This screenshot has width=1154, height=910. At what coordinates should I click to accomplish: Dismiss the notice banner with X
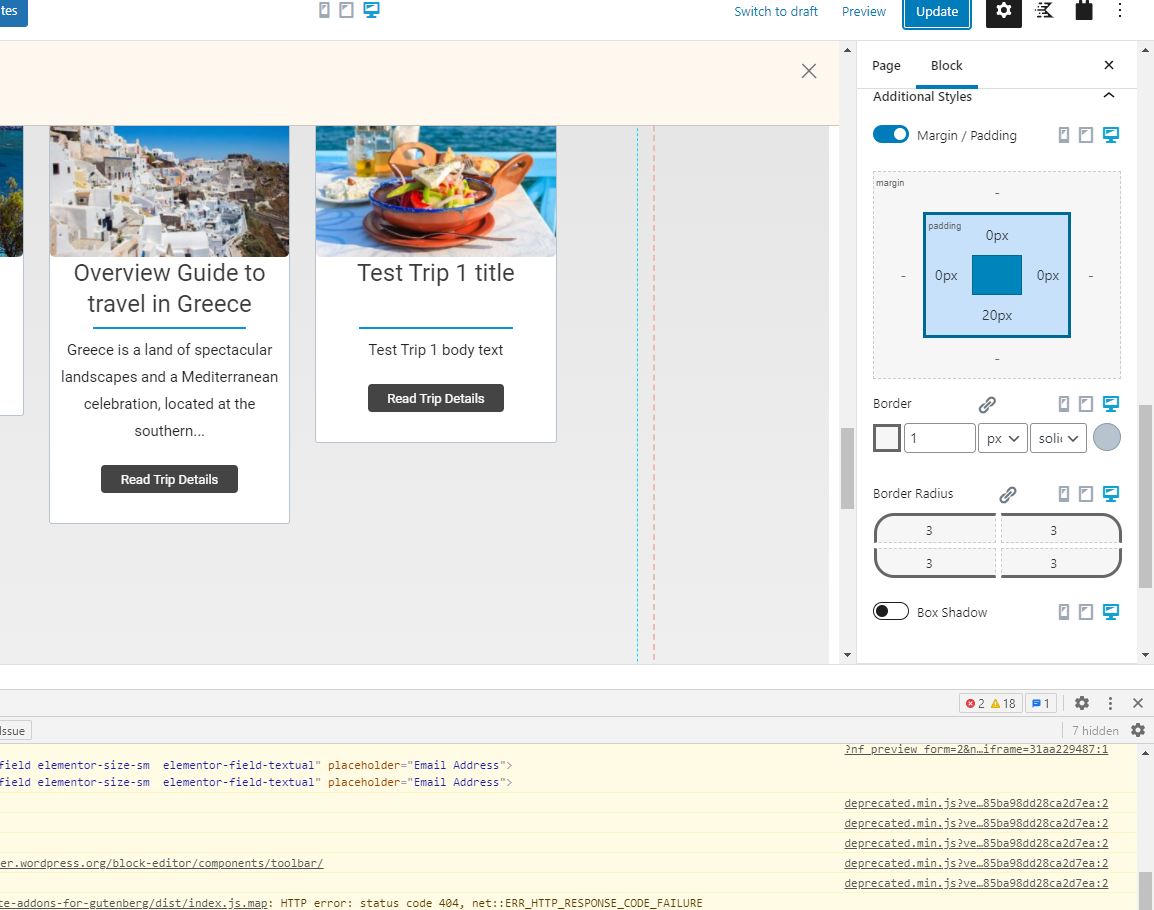pyautogui.click(x=809, y=71)
